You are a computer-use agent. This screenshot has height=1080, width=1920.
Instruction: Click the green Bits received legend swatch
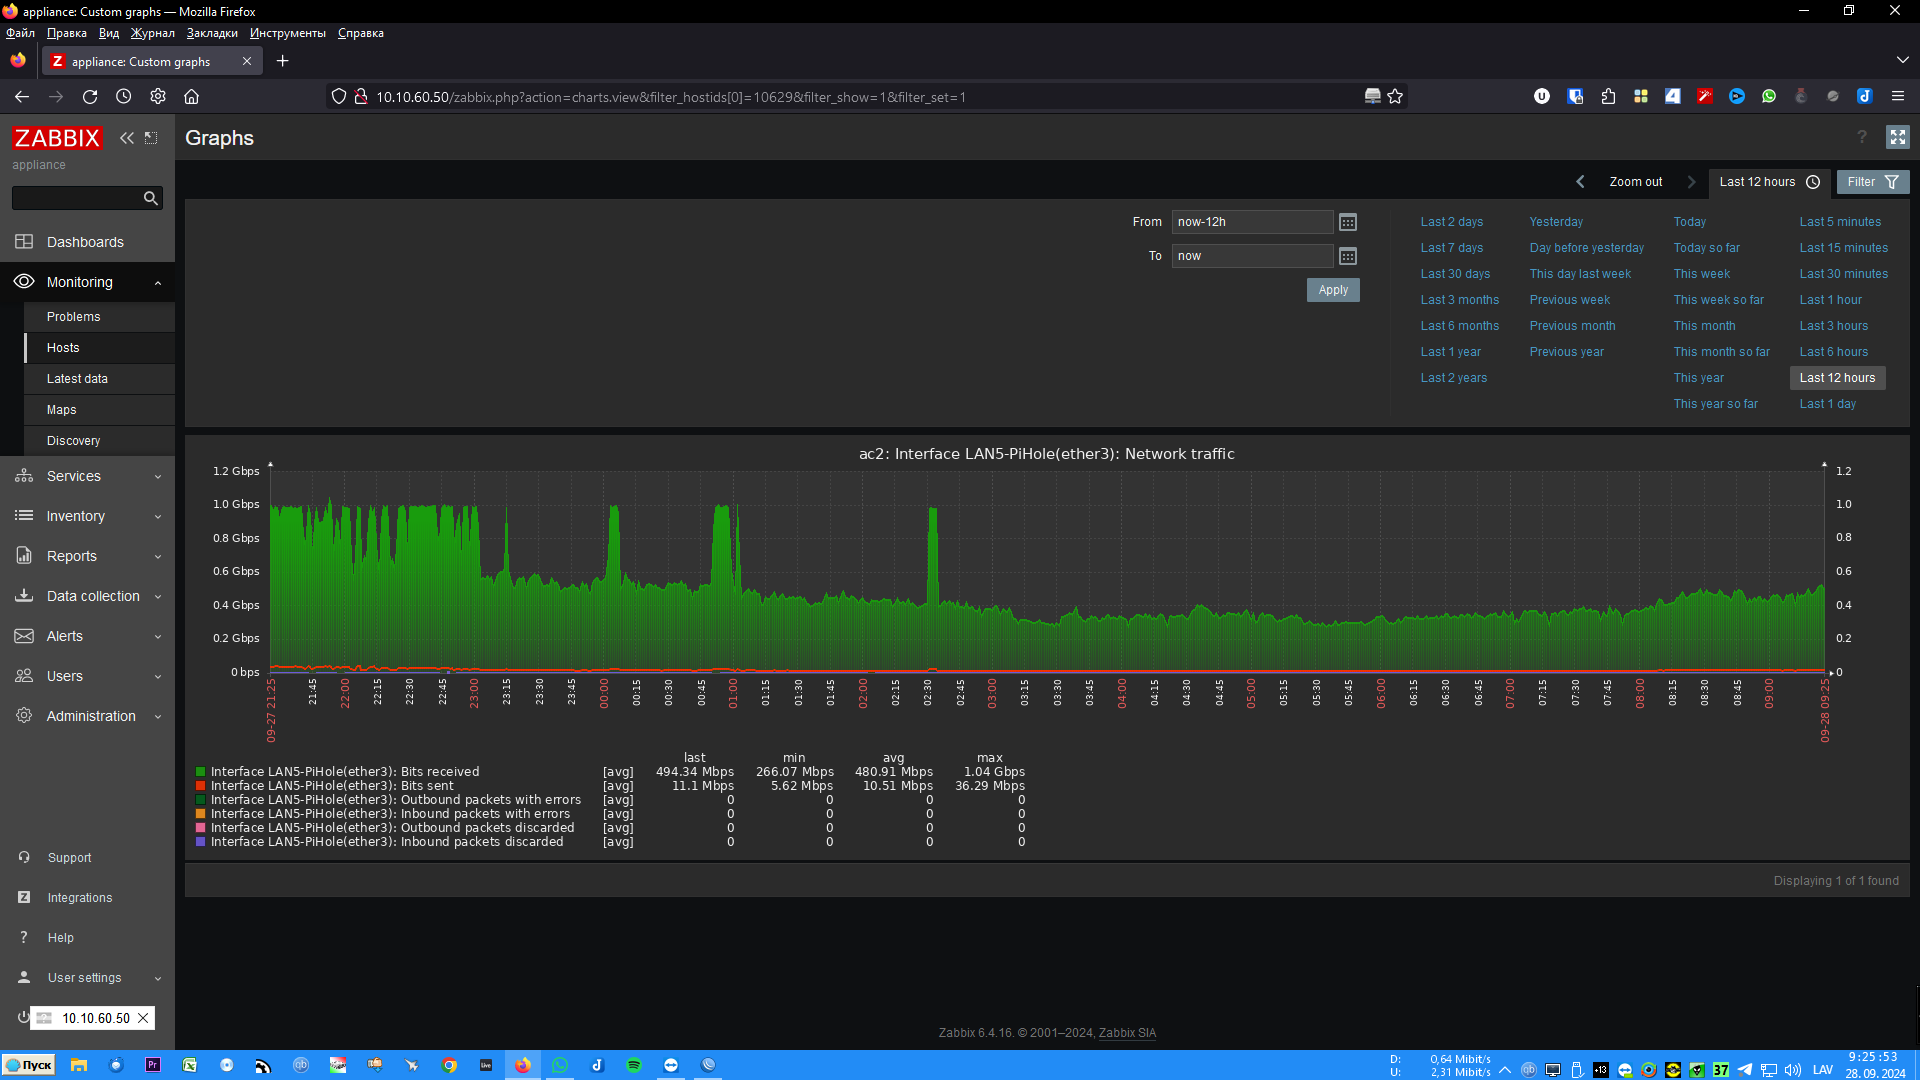201,772
